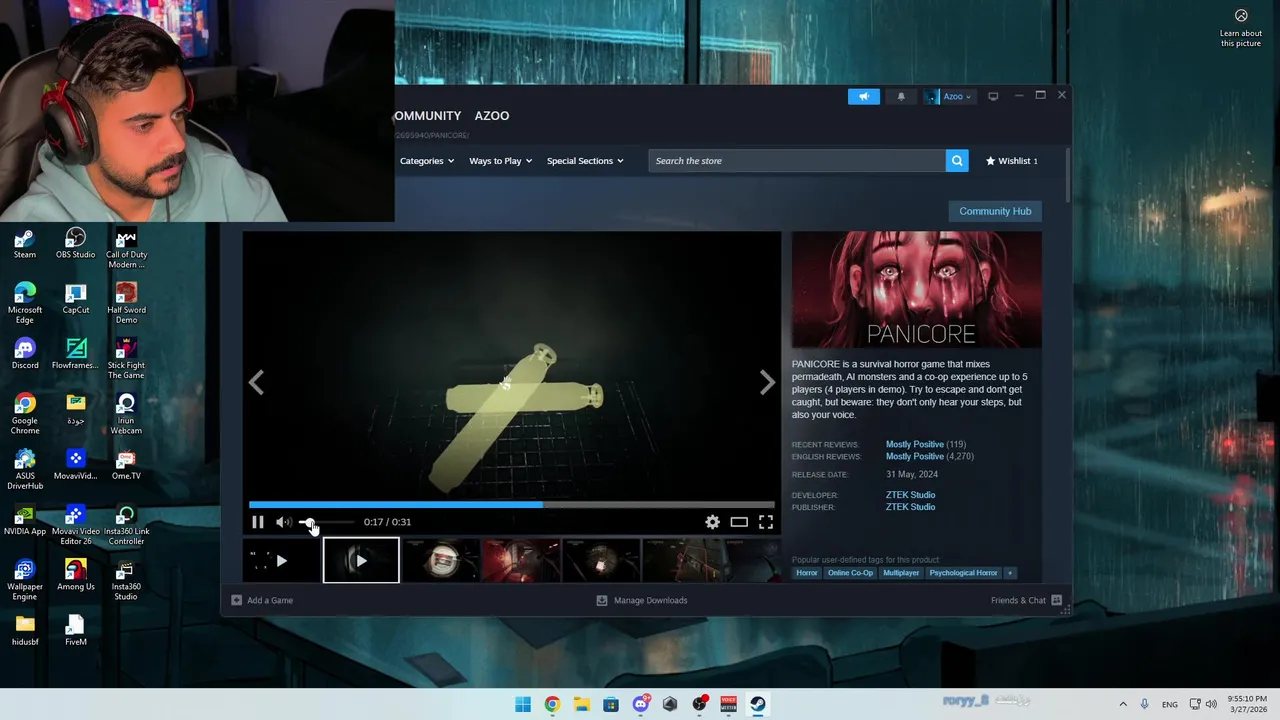This screenshot has width=1280, height=720.
Task: Open the Categories dropdown
Action: 427,161
